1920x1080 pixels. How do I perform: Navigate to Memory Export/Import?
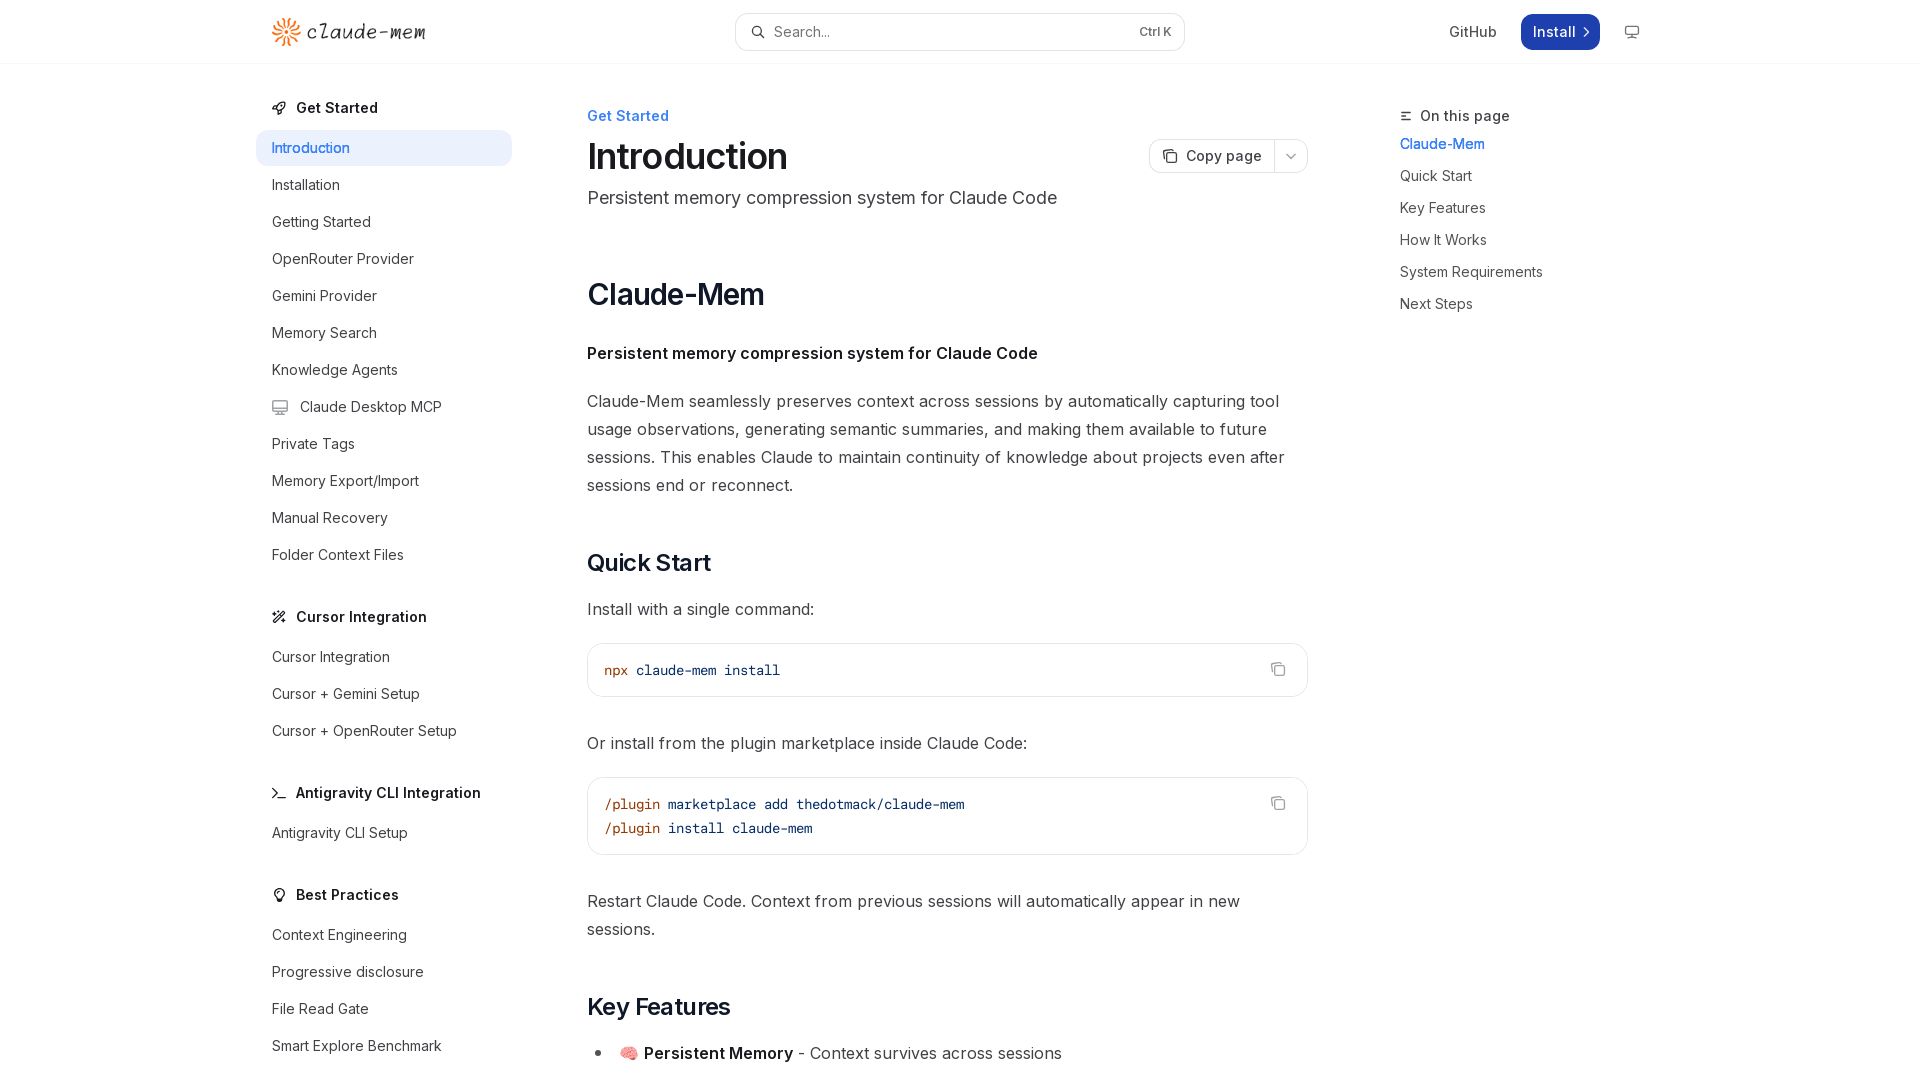[x=384, y=481]
